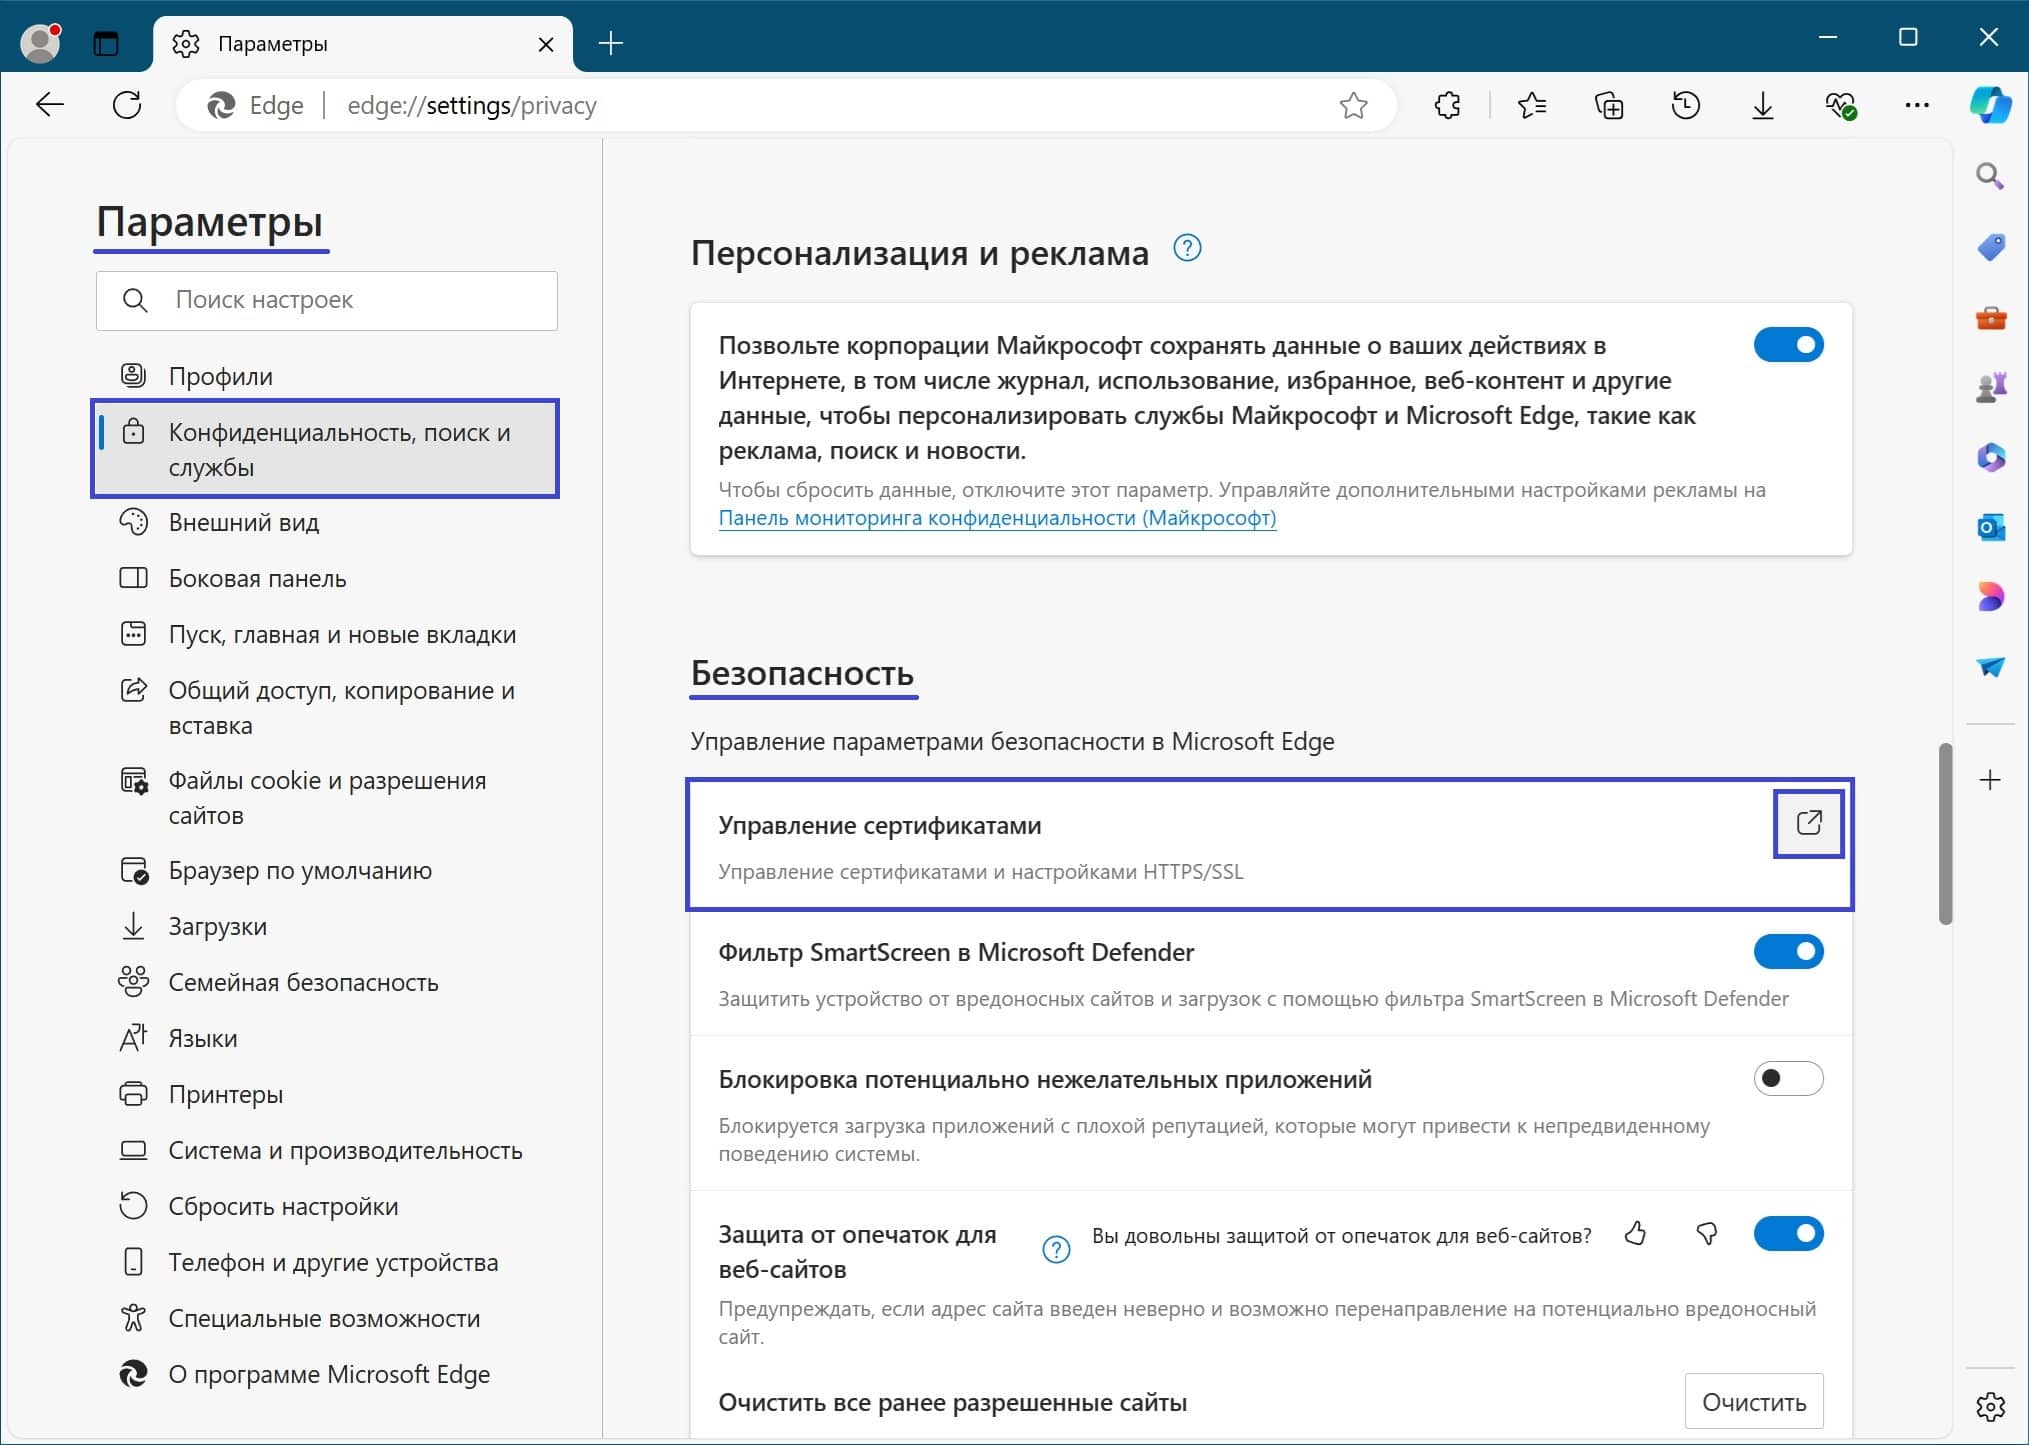Select Внешний вид settings section
Viewport: 2029px width, 1445px height.
tap(325, 522)
